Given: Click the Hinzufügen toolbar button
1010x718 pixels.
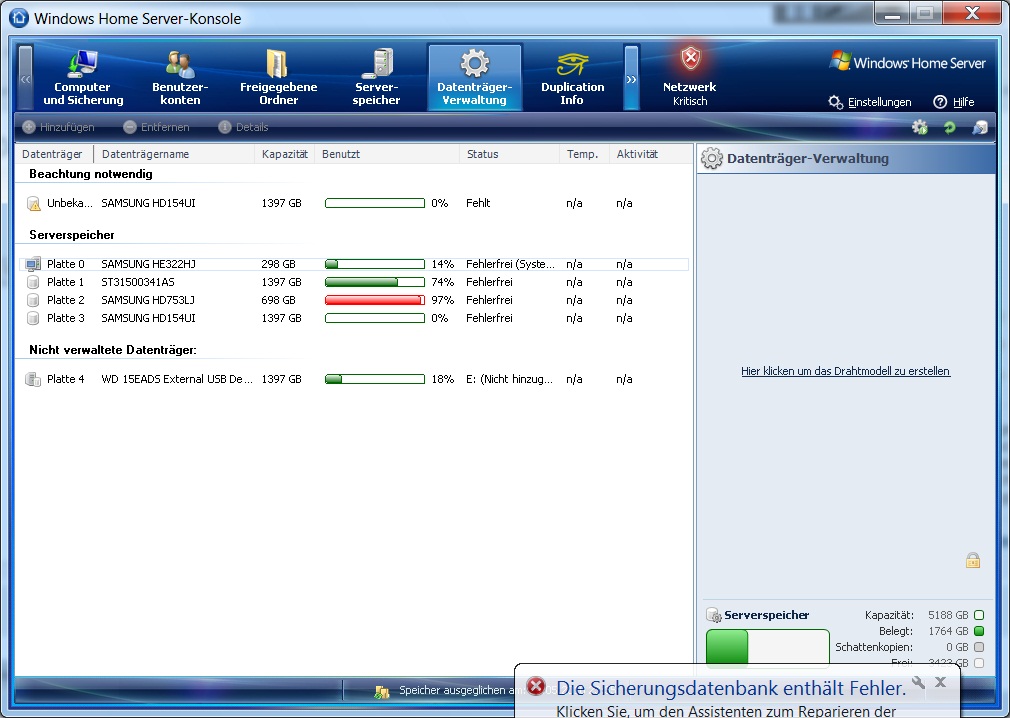Looking at the screenshot, I should 59,127.
